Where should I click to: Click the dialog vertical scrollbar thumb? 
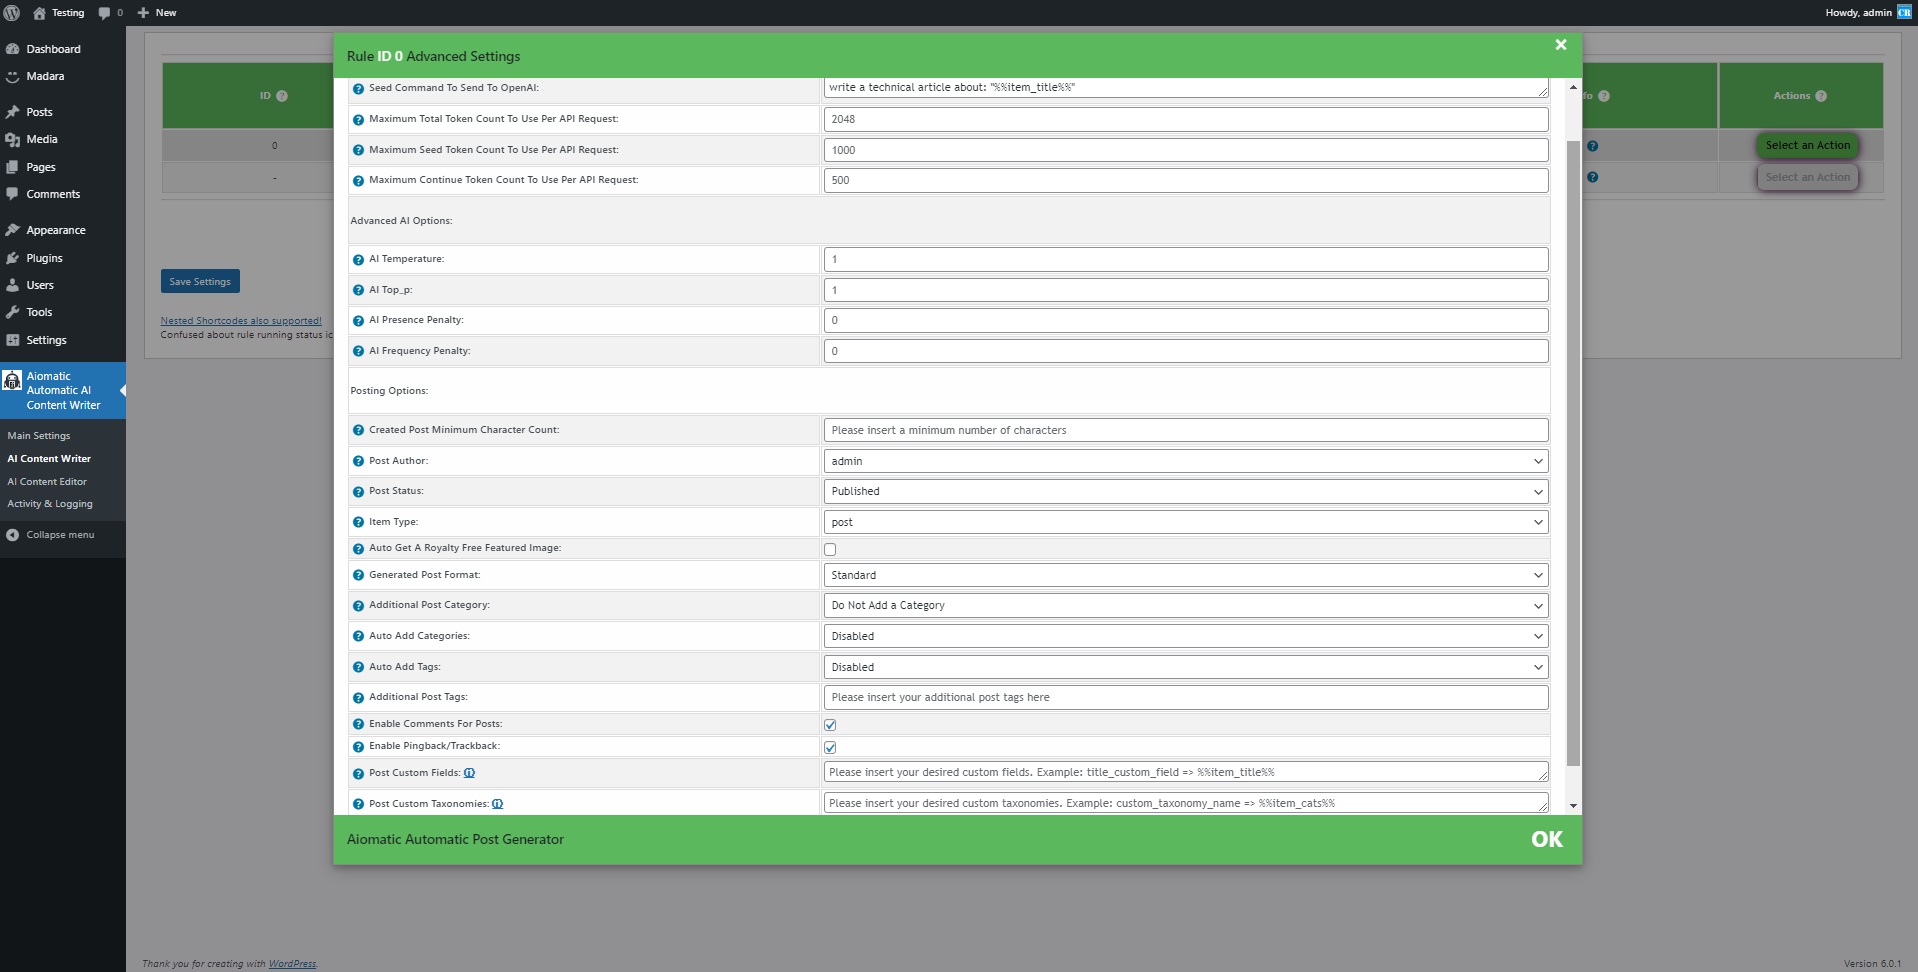tap(1573, 453)
